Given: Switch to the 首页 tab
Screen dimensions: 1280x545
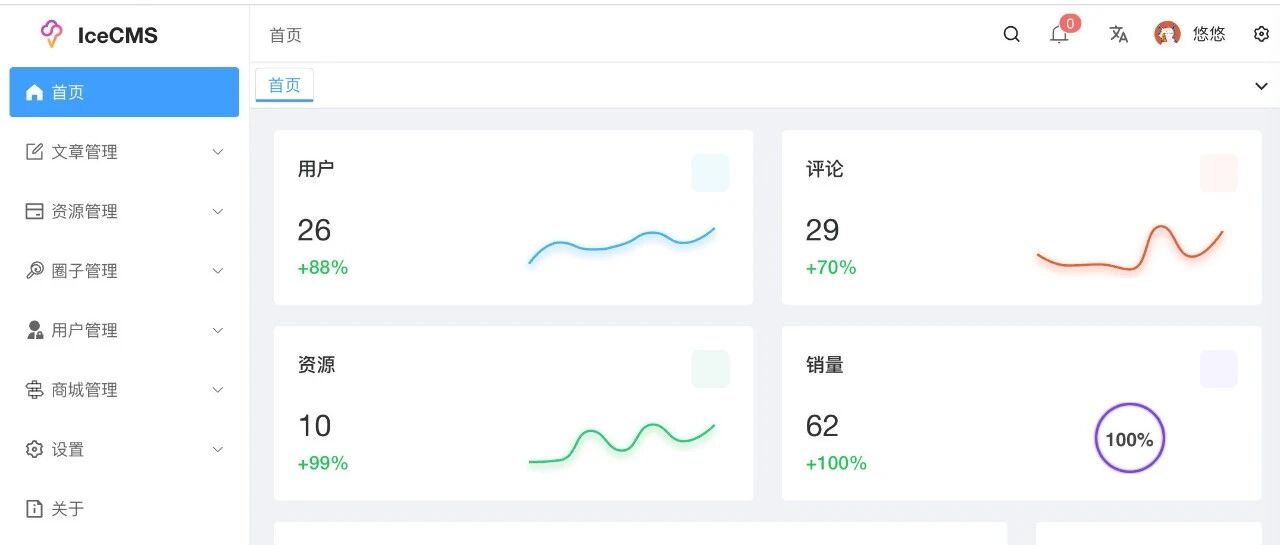Looking at the screenshot, I should pyautogui.click(x=285, y=85).
